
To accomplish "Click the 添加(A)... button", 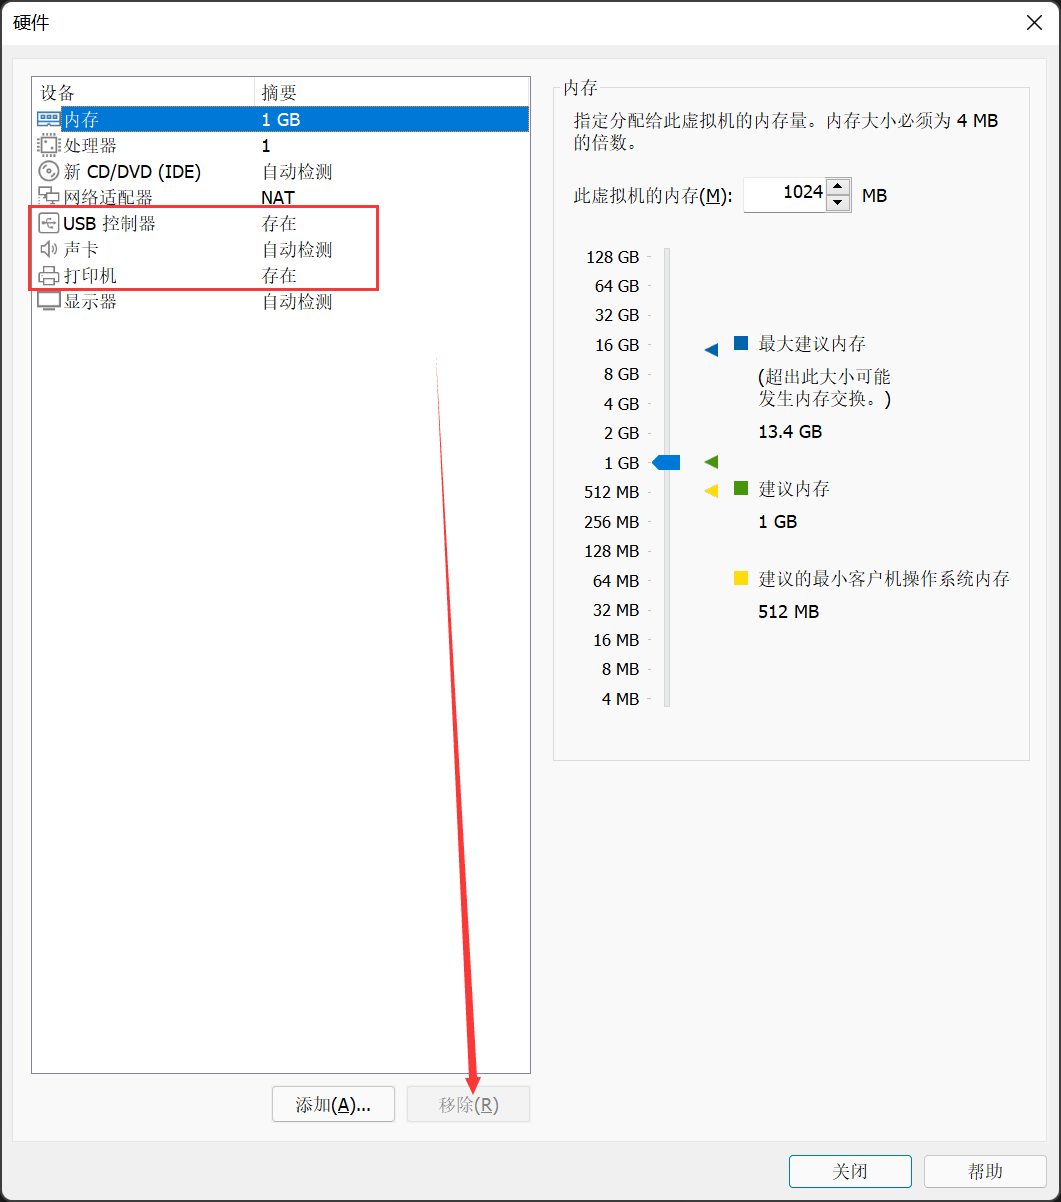I will click(333, 1105).
